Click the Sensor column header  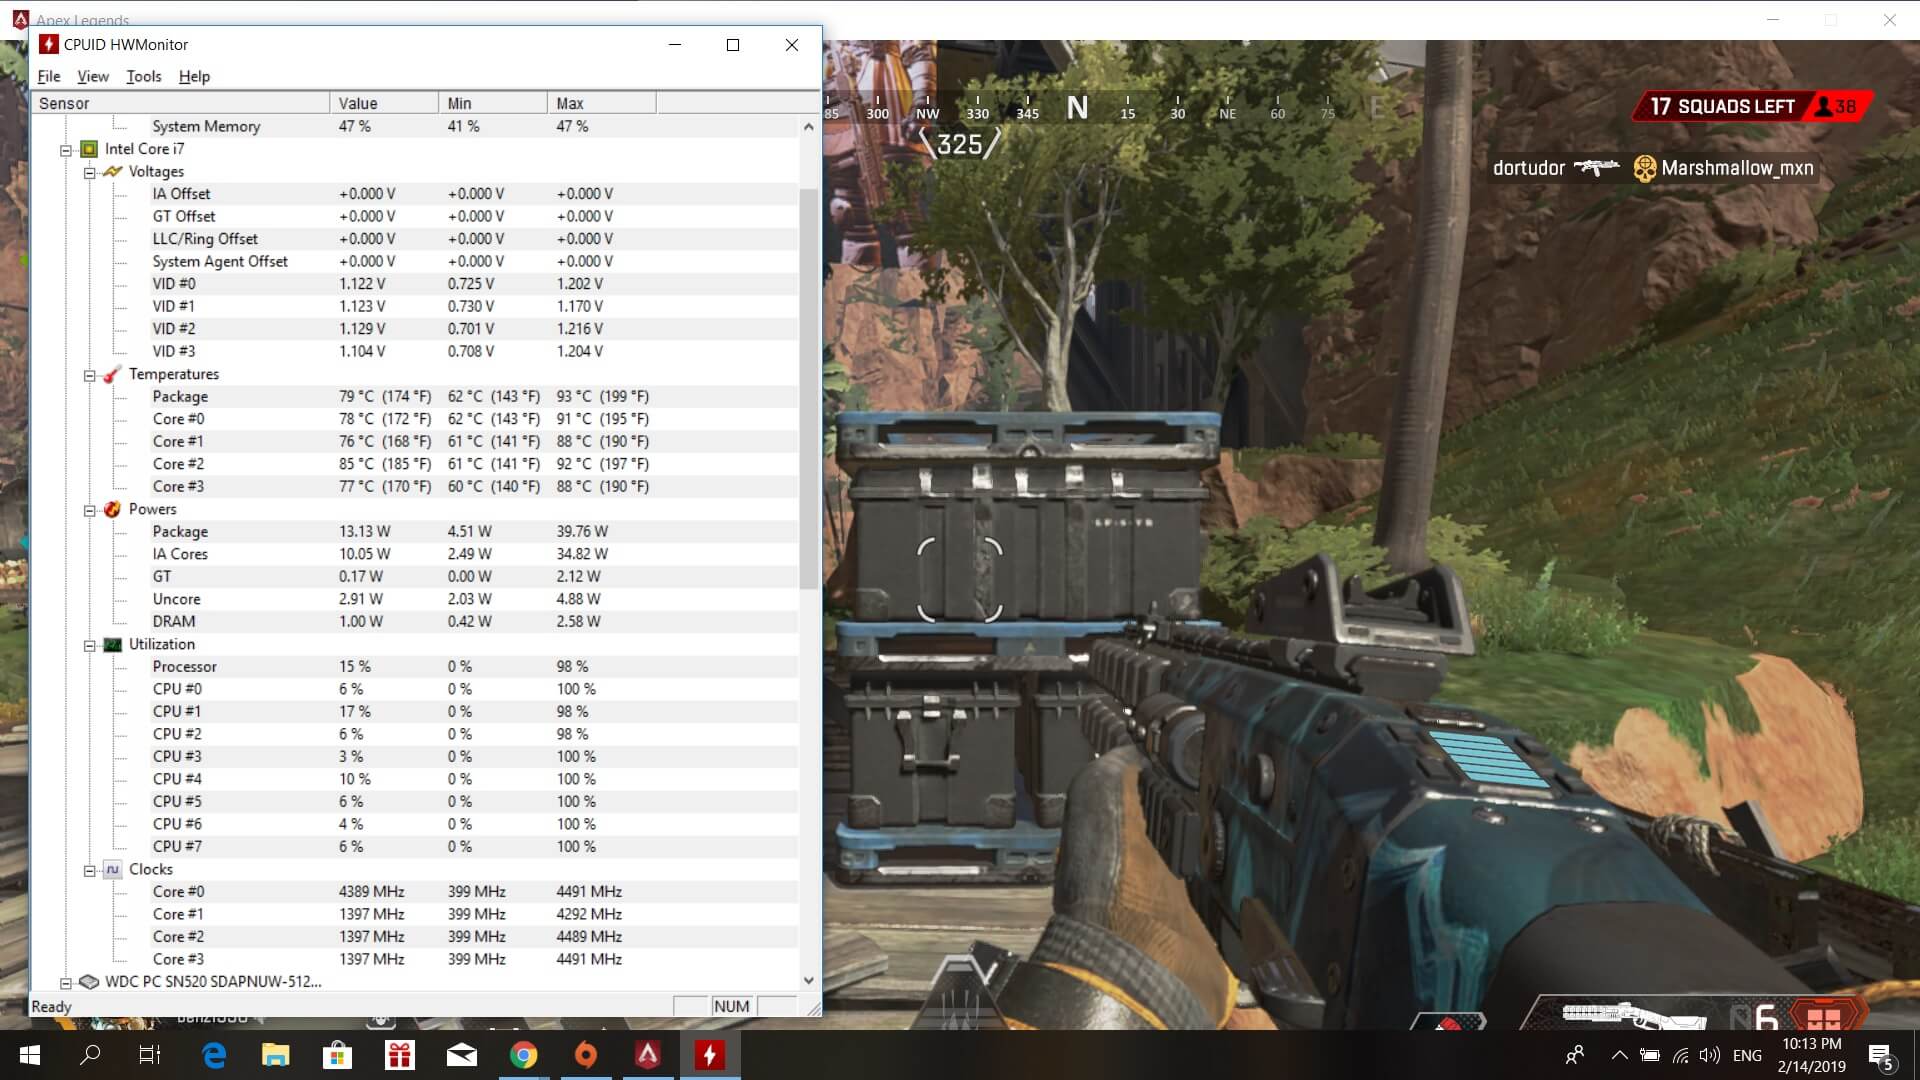(181, 103)
